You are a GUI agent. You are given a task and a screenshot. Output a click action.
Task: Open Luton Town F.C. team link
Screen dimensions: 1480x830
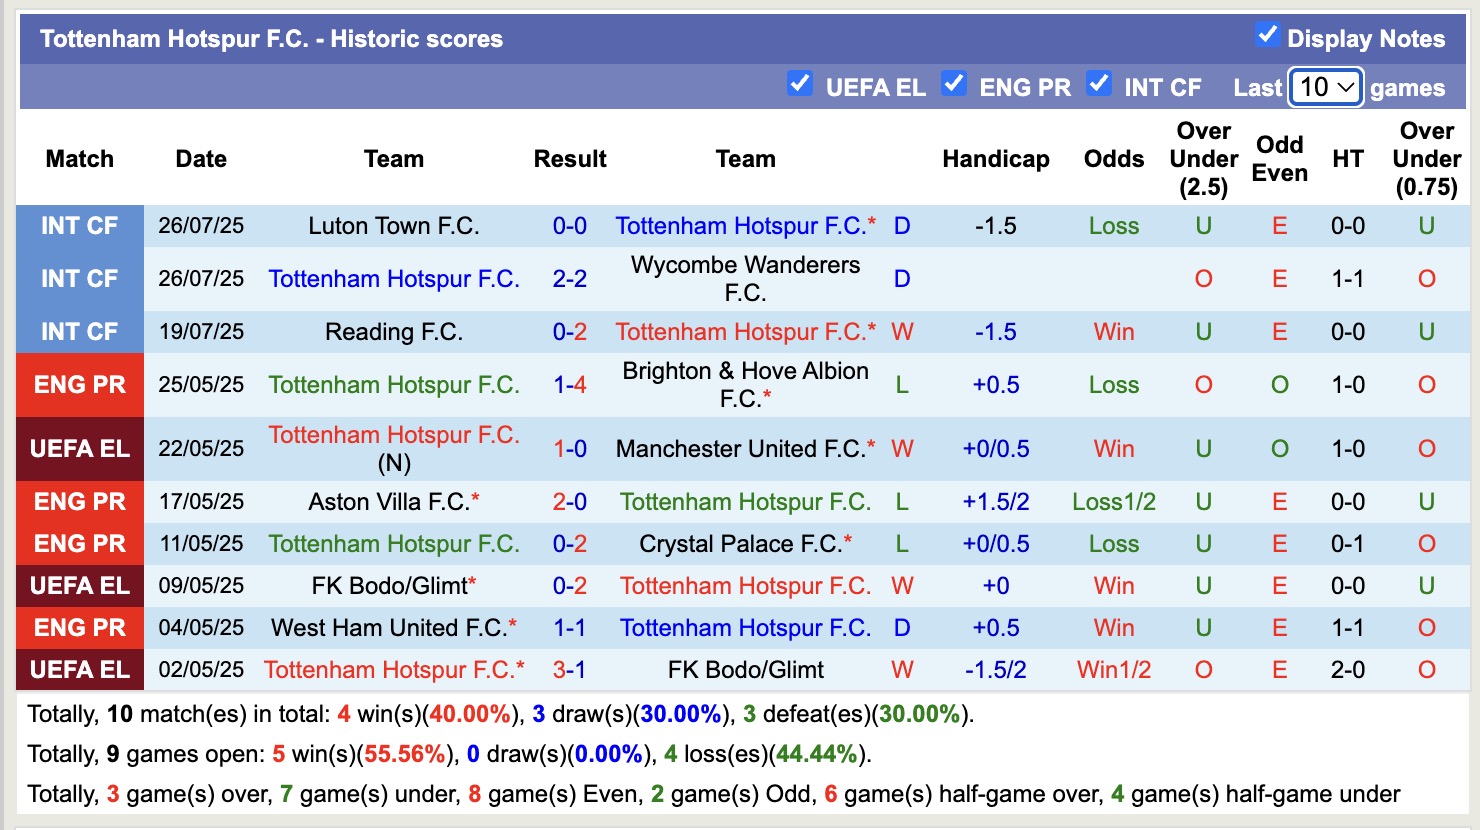point(393,226)
